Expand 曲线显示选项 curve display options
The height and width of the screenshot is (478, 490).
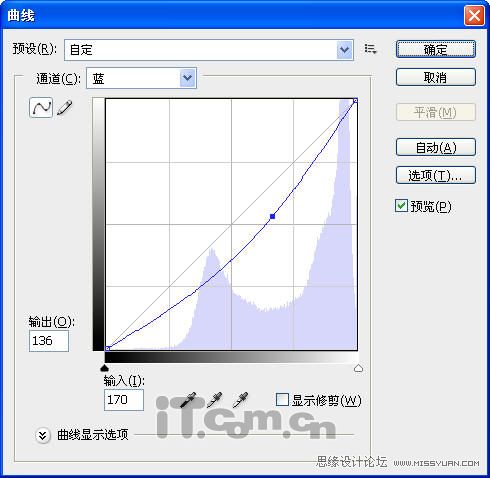click(x=43, y=435)
